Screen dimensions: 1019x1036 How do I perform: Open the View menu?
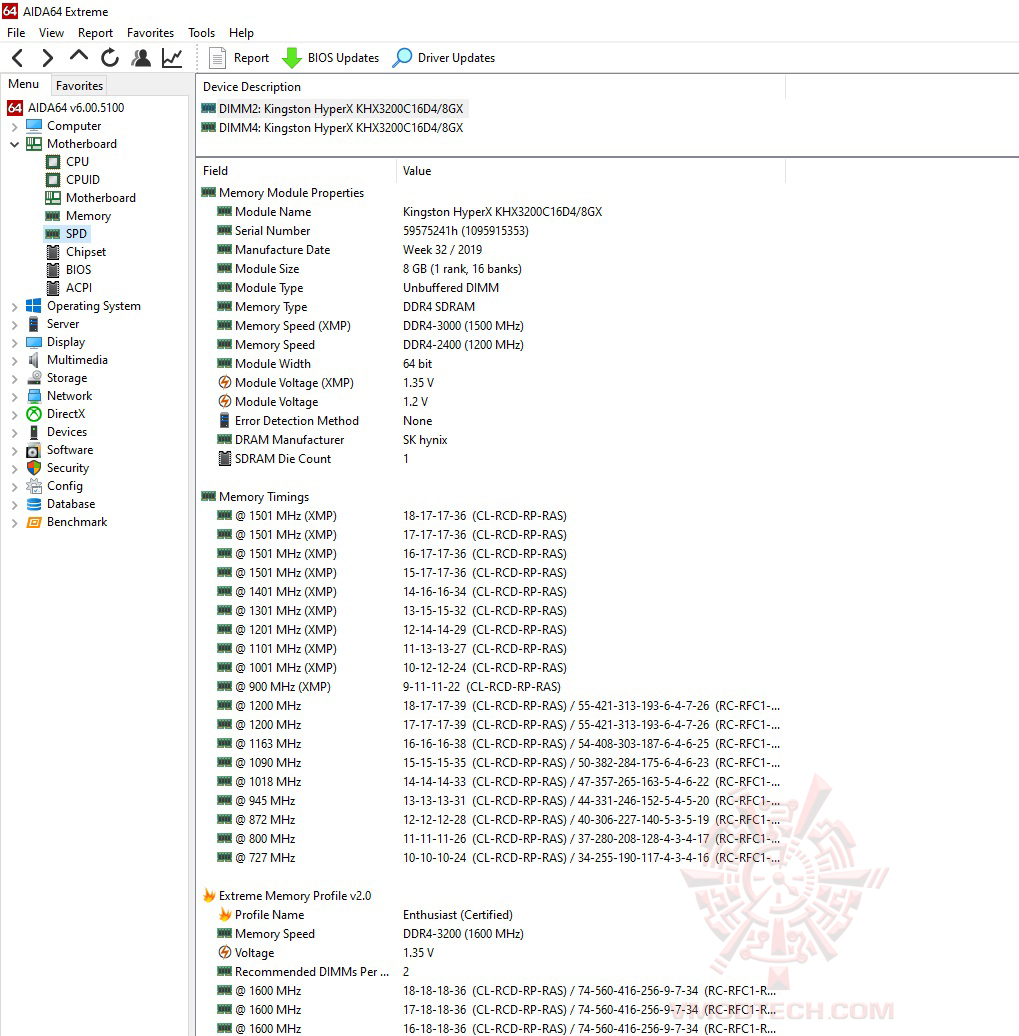(x=51, y=33)
